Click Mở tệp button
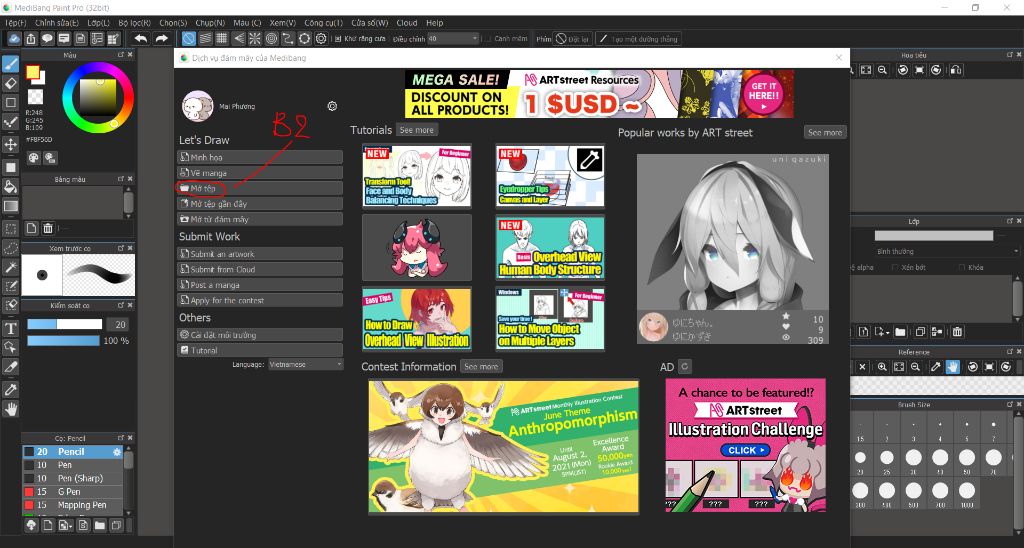 point(260,188)
